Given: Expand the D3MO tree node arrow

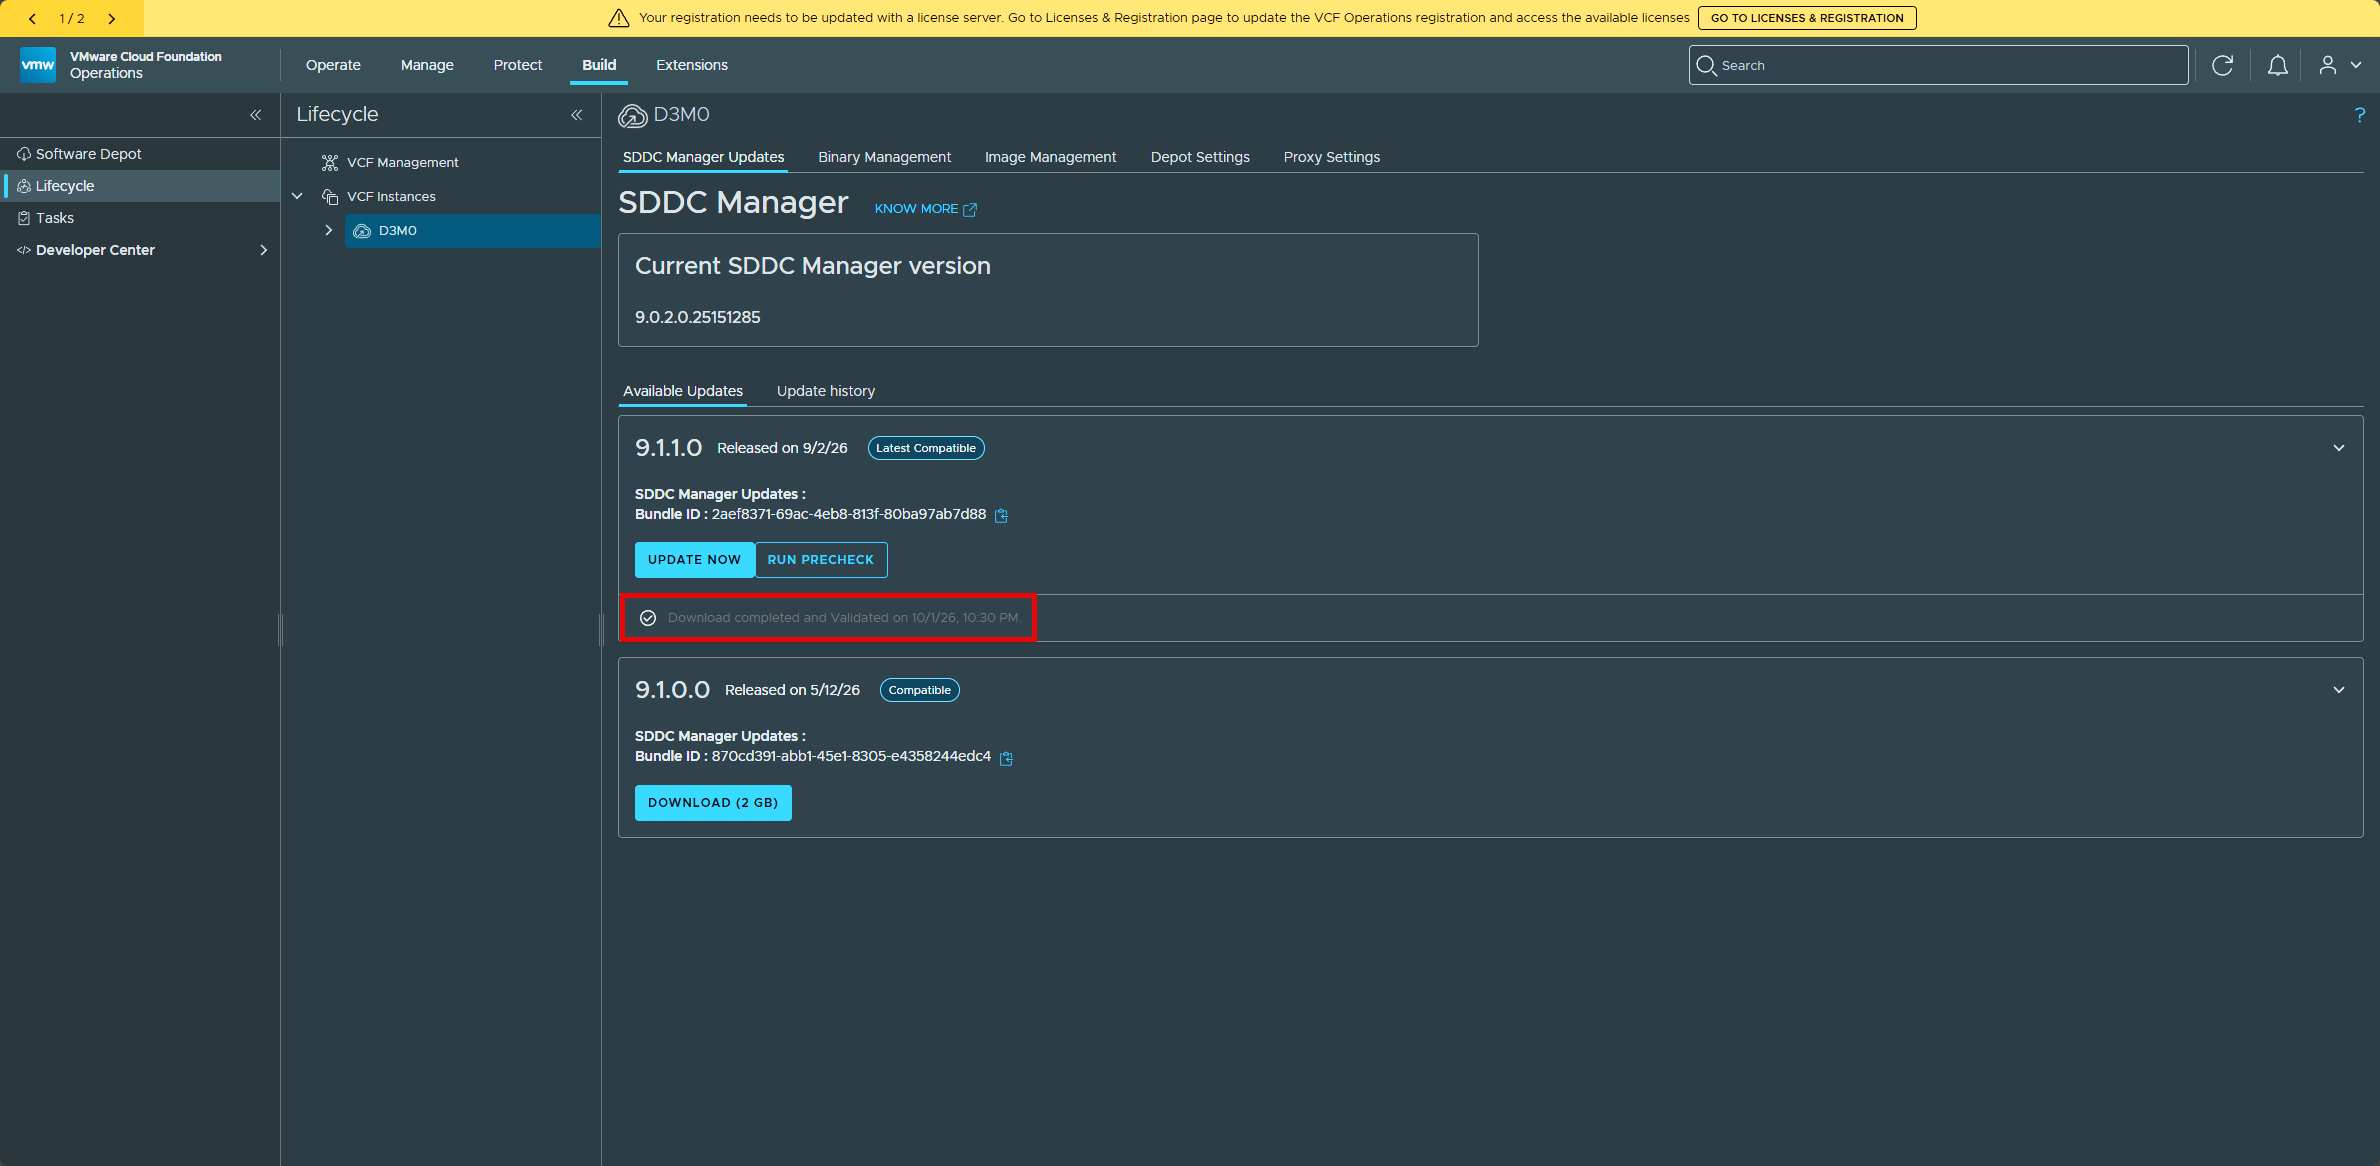Looking at the screenshot, I should pyautogui.click(x=328, y=230).
